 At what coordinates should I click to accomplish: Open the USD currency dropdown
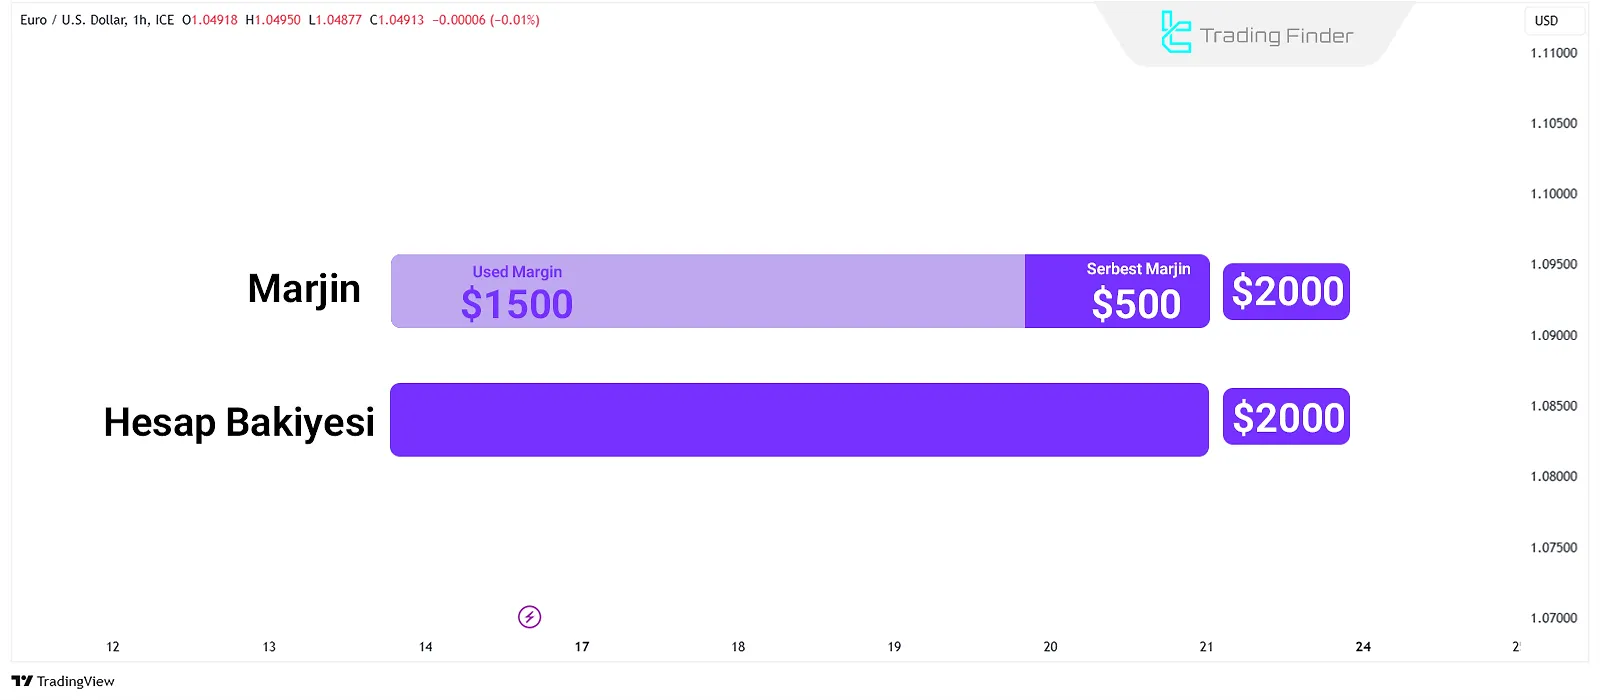[1546, 20]
